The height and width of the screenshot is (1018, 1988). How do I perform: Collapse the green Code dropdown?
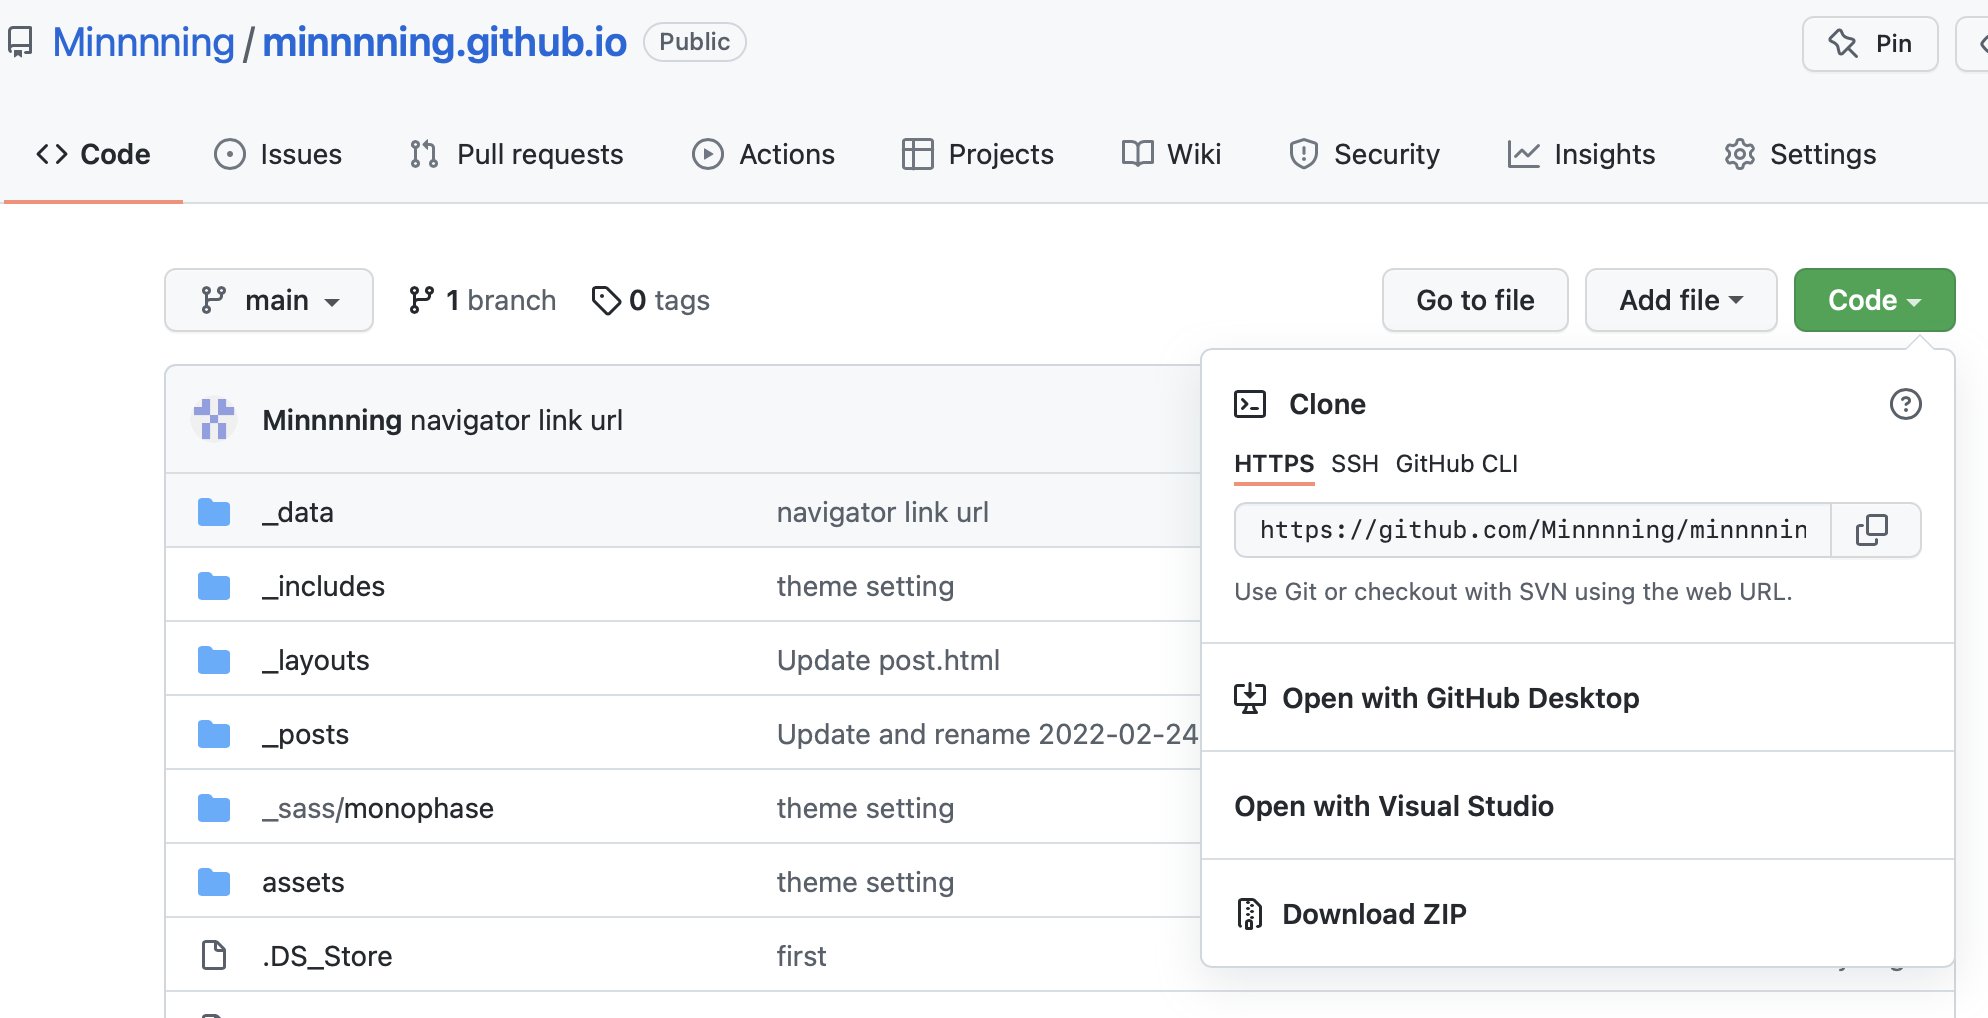tap(1874, 300)
